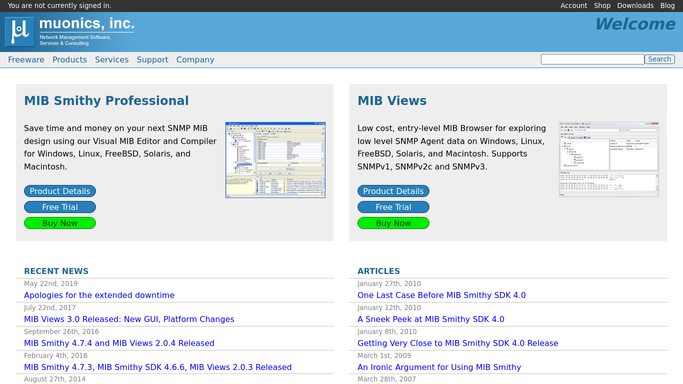Image resolution: width=683 pixels, height=384 pixels.
Task: Open the MIB Views screenshot thumbnail
Action: pyautogui.click(x=609, y=159)
